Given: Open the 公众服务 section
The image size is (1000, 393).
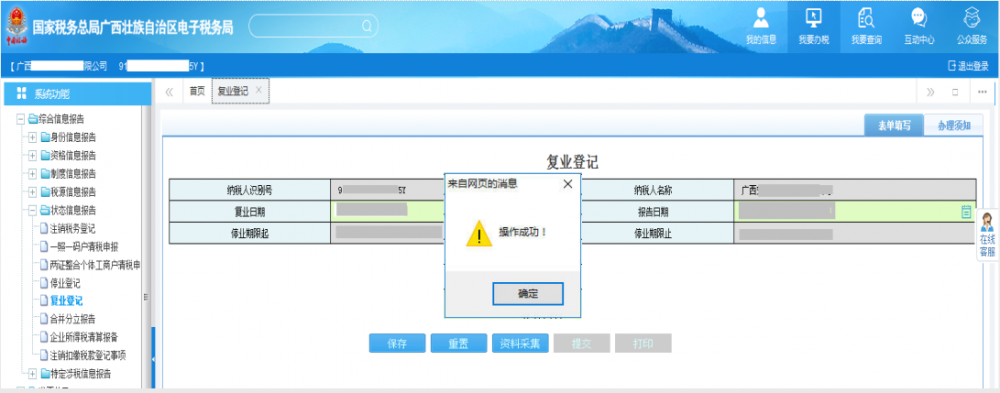Looking at the screenshot, I should point(971,27).
